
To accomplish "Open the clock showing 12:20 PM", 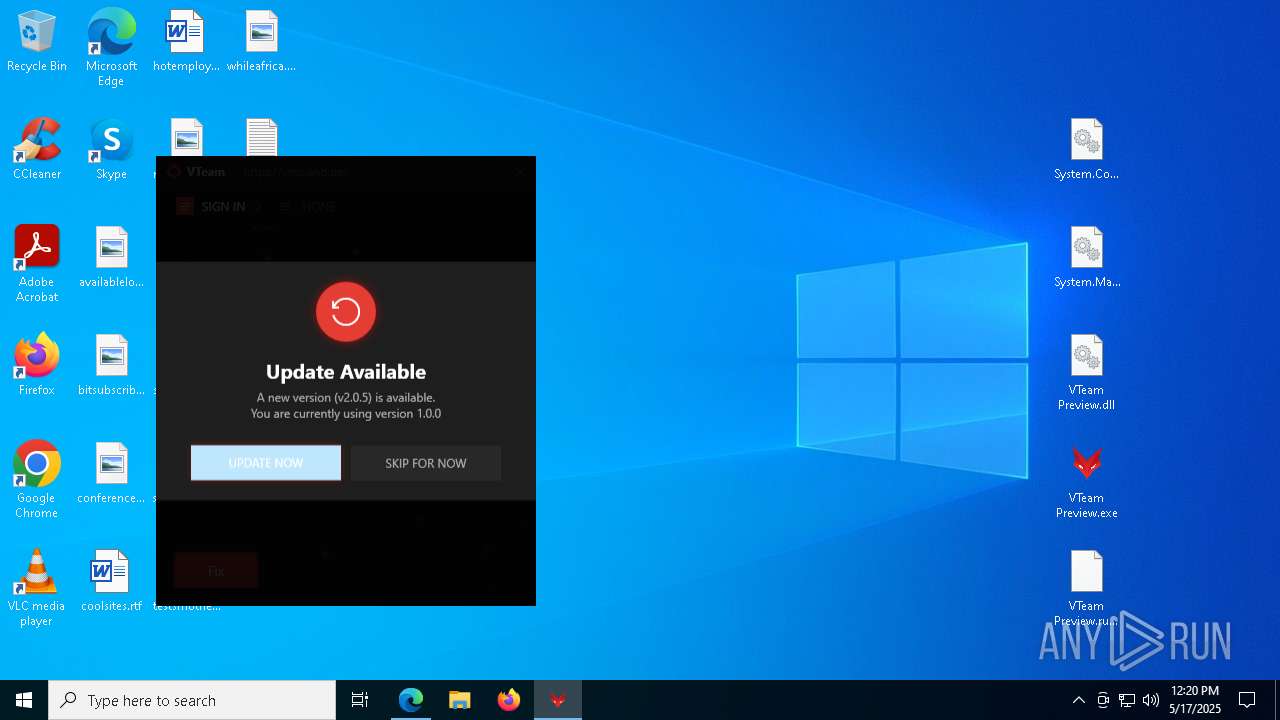I will (x=1195, y=700).
